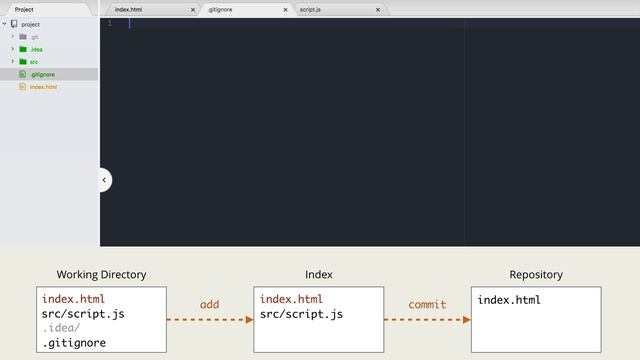Click 'index.html' in the Index box
Viewport: 640px width, 360px height.
pos(291,299)
